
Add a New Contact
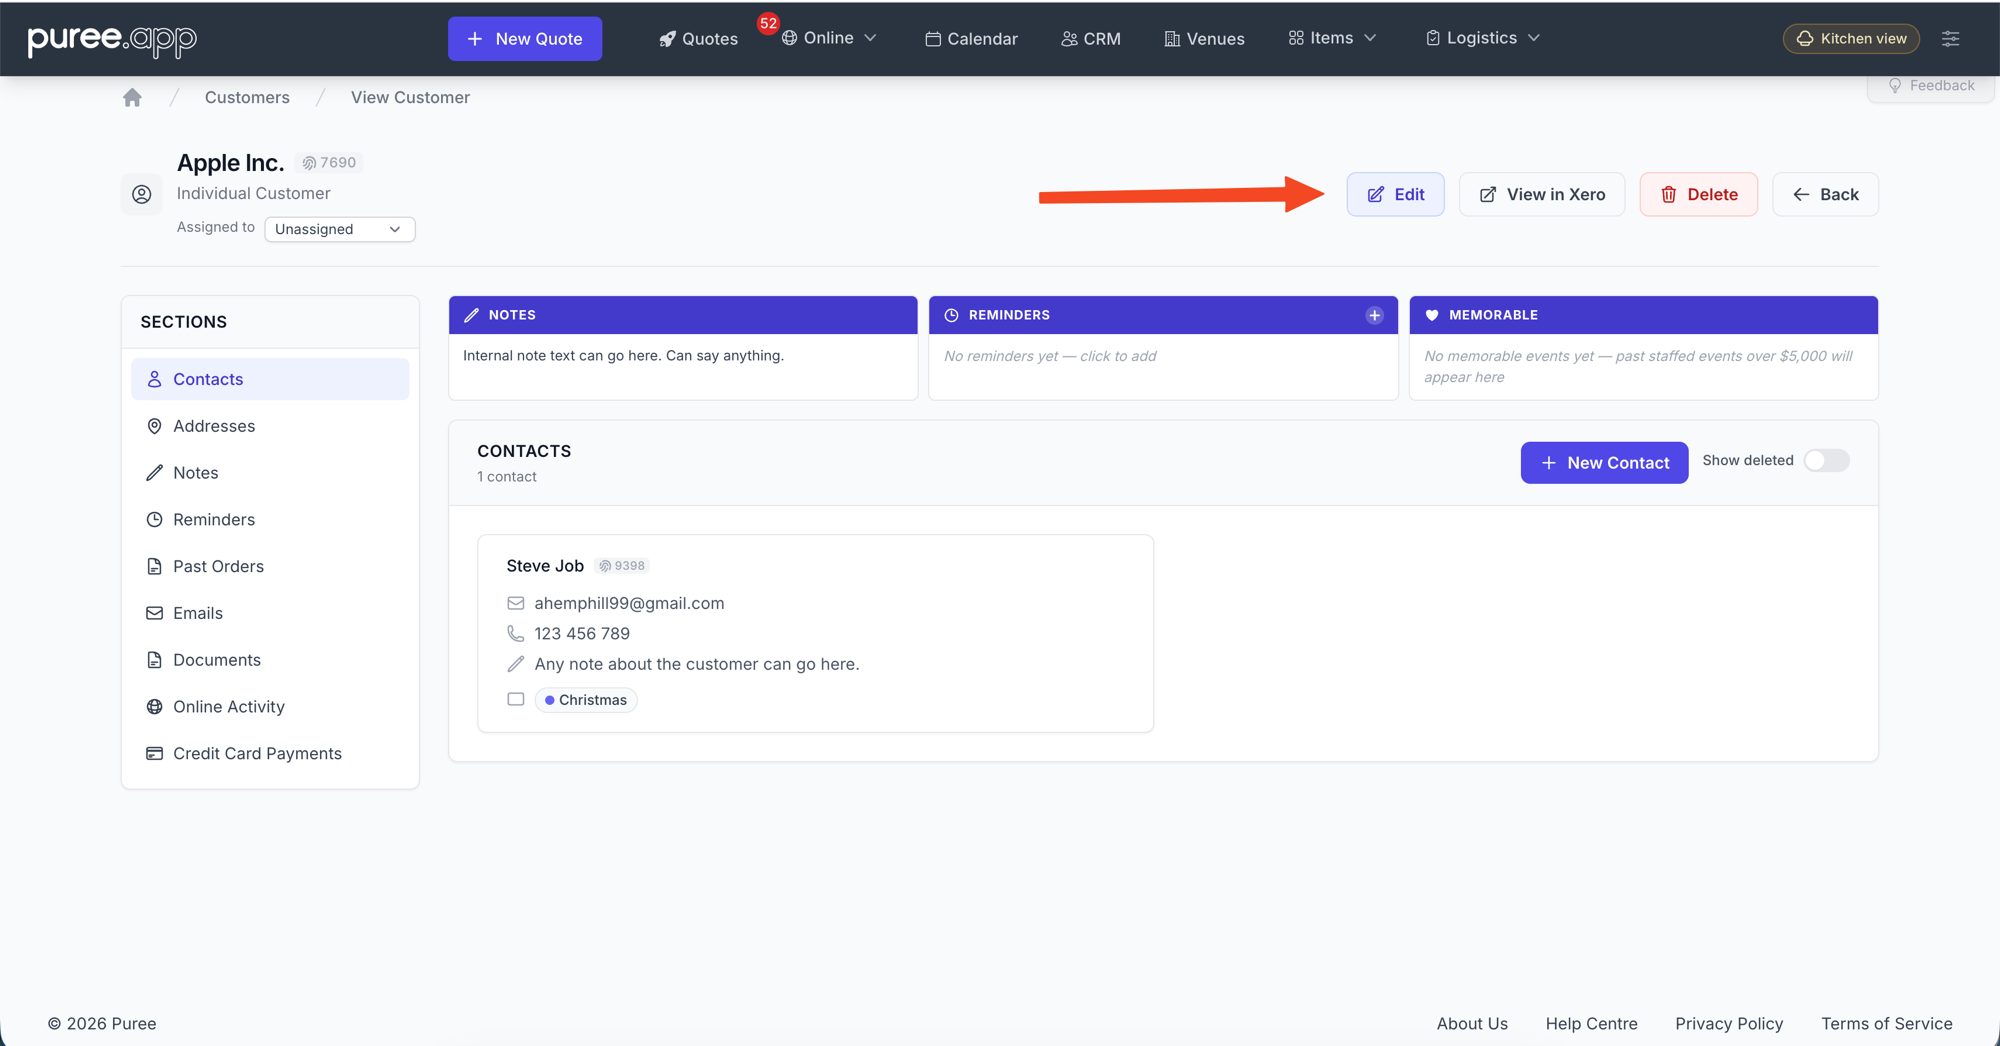(1604, 463)
